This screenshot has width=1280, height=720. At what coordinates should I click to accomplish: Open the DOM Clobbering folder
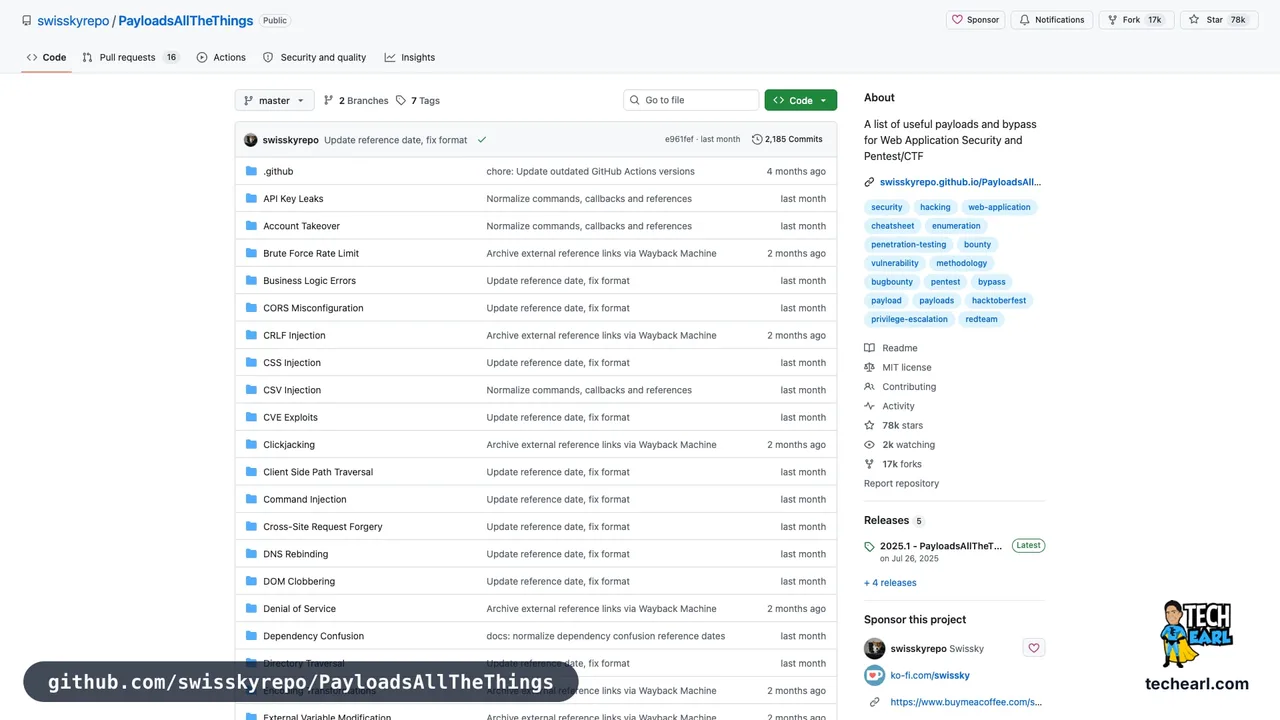[x=299, y=581]
